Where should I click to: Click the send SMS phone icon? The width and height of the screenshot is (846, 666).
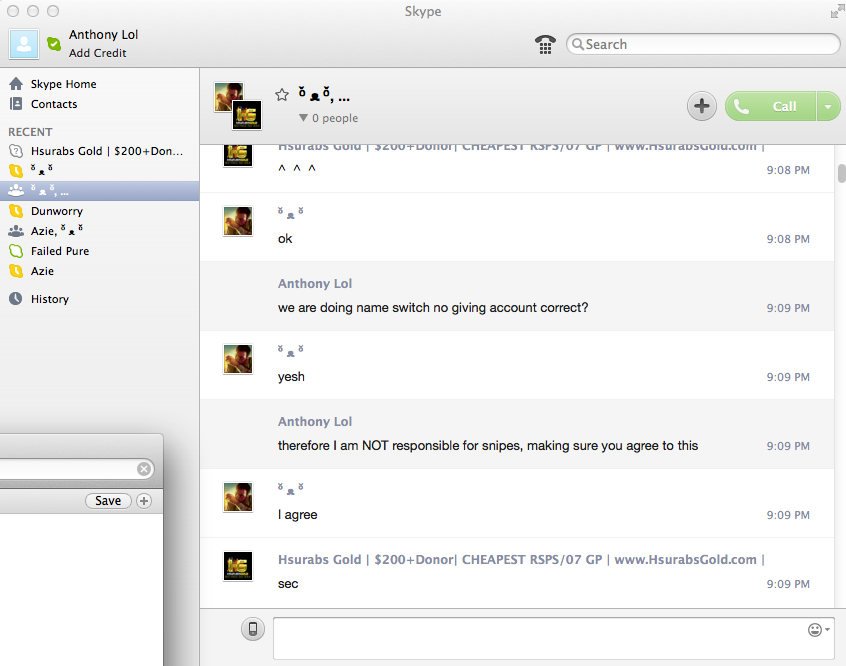coord(253,629)
